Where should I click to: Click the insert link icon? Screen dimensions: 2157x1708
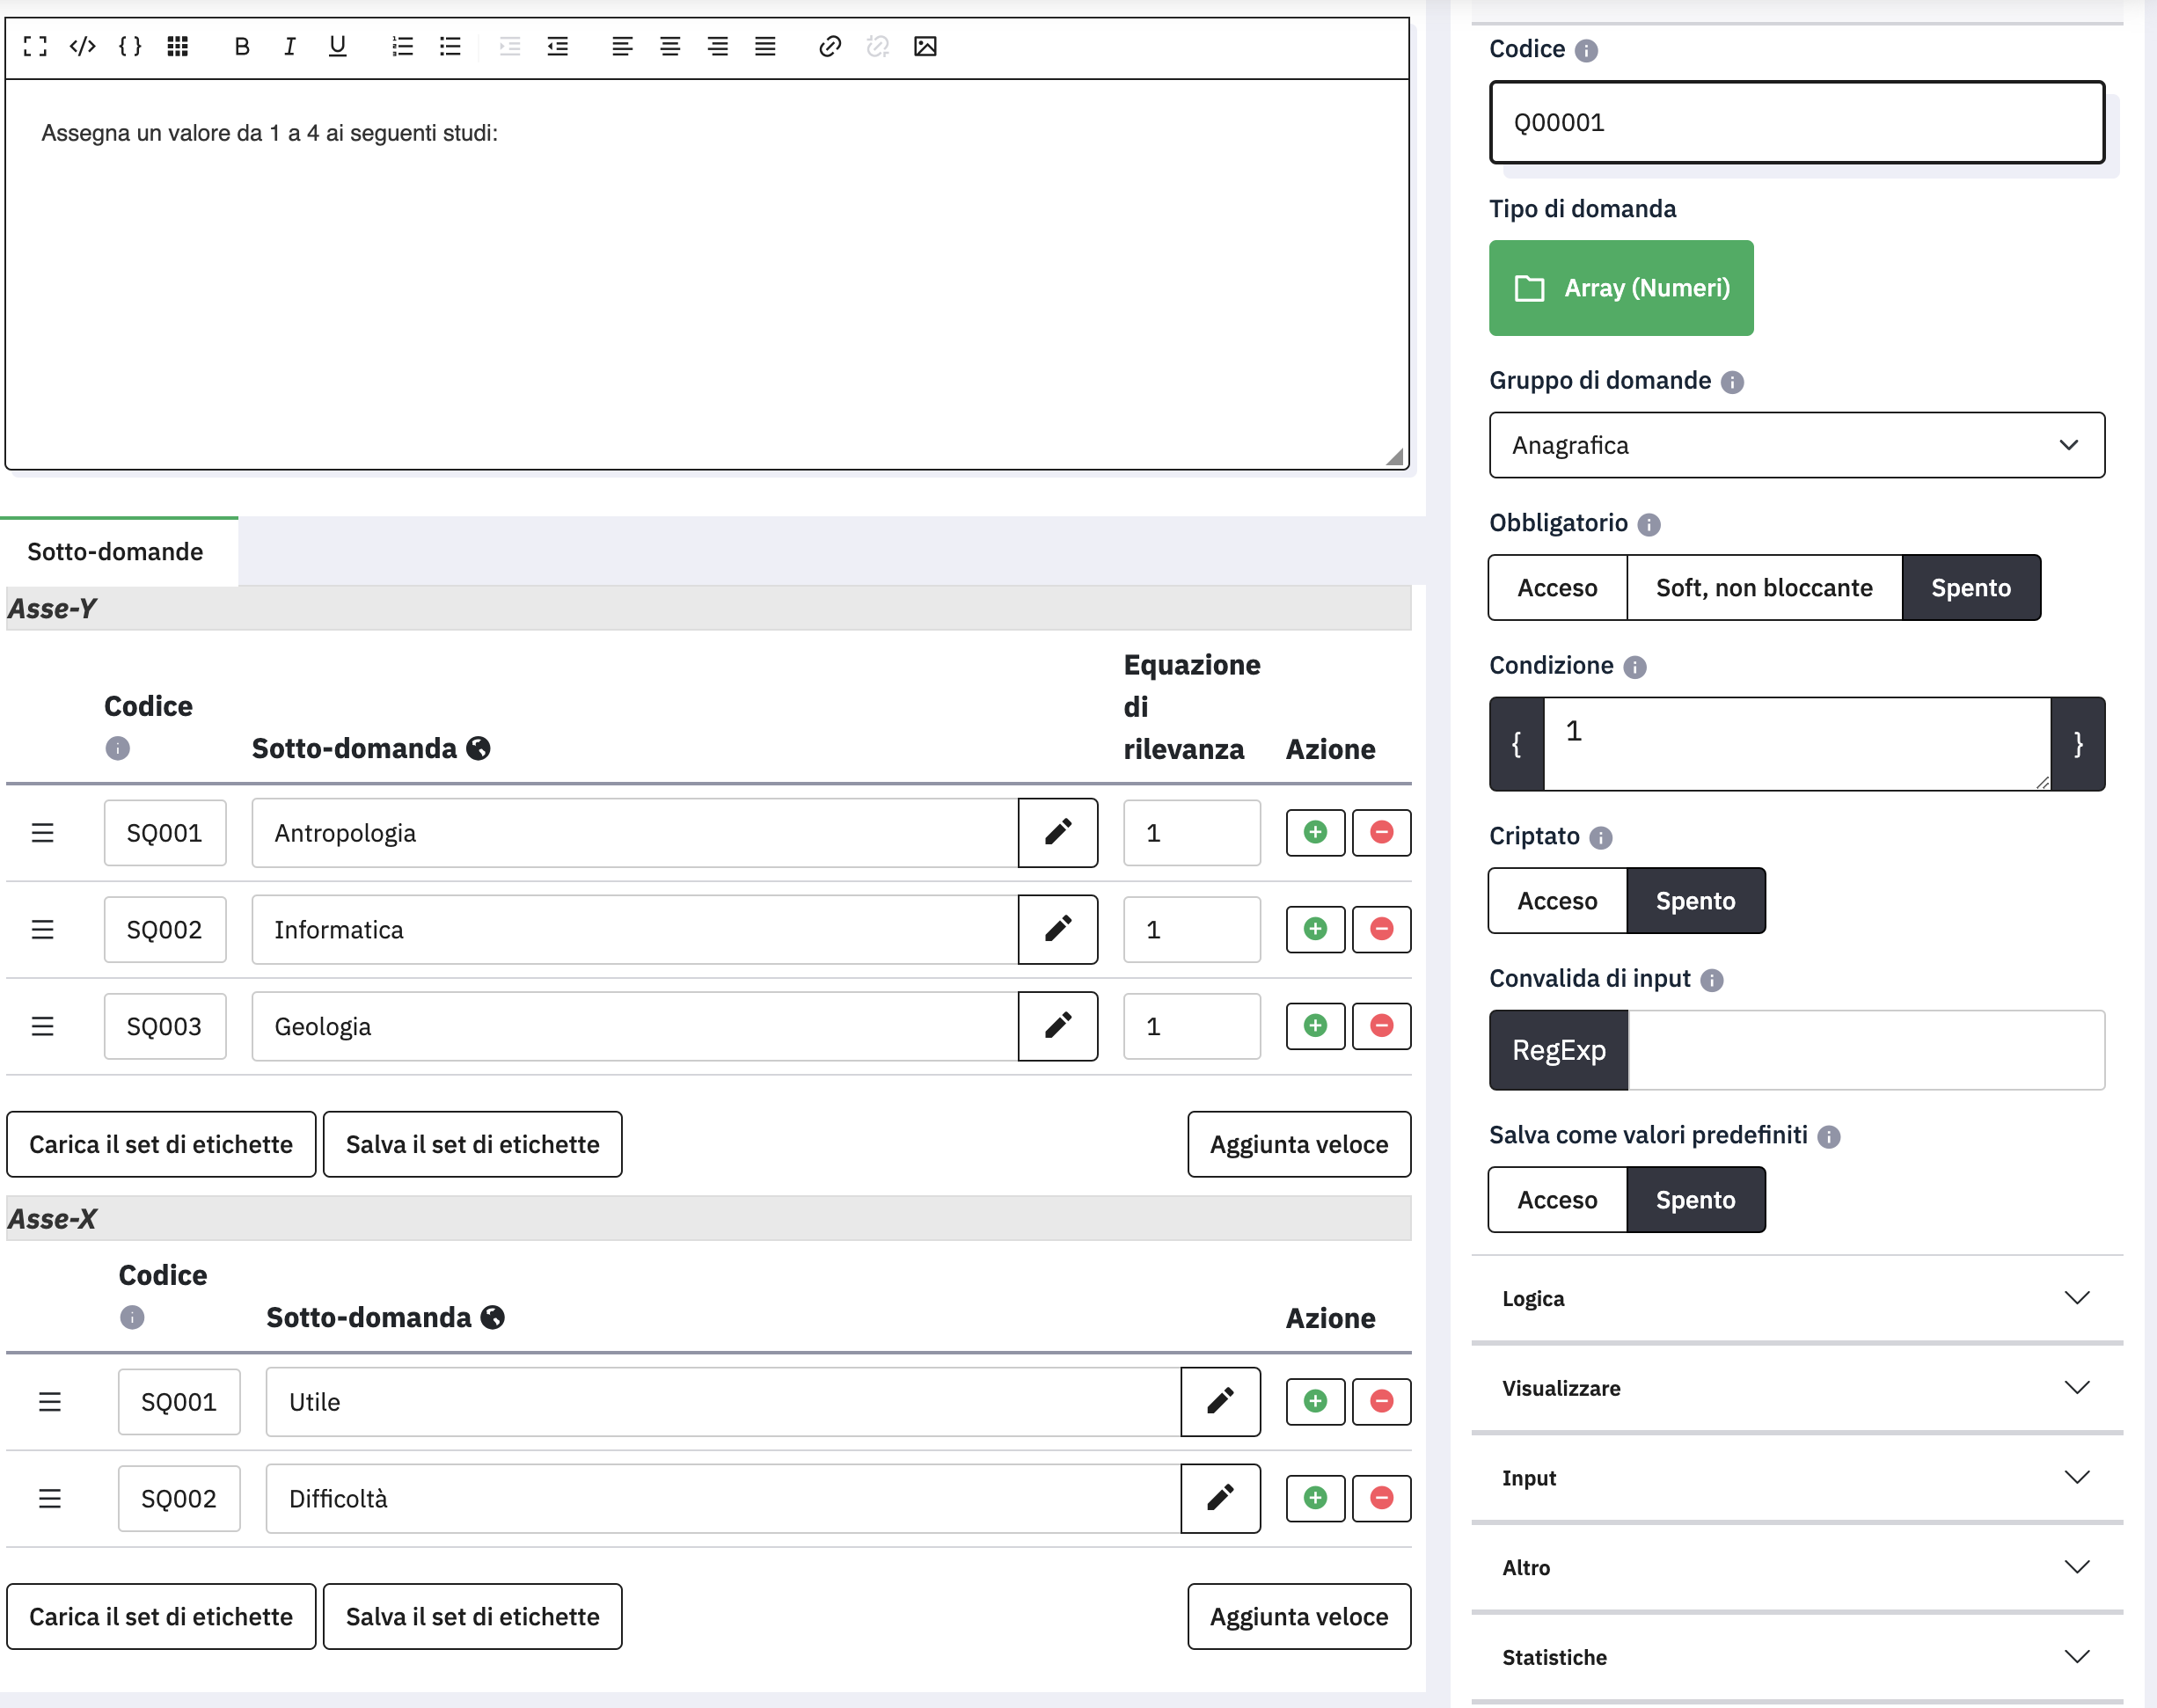point(829,46)
